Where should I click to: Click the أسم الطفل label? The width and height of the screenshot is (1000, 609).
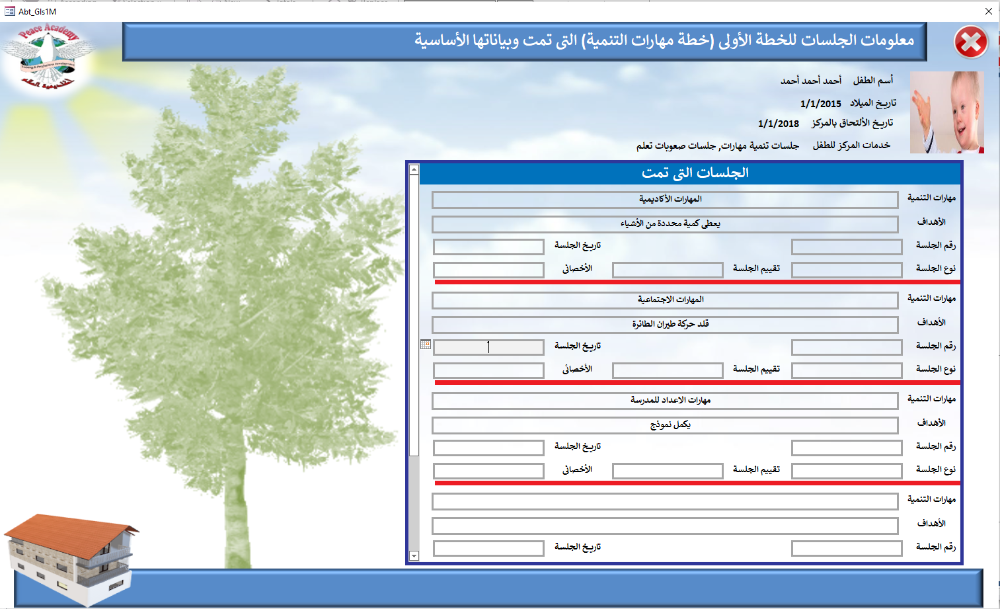(873, 80)
